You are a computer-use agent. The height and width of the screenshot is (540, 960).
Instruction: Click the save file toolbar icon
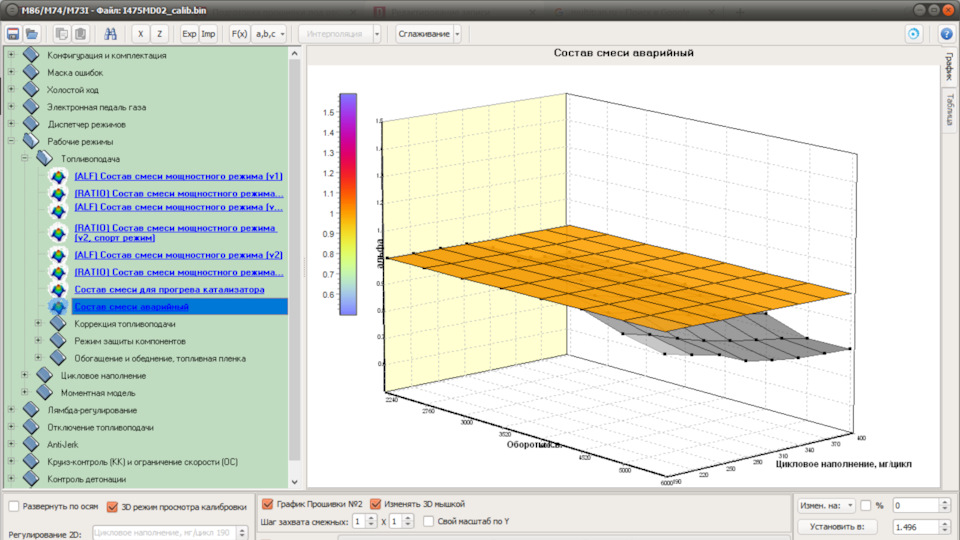point(13,34)
